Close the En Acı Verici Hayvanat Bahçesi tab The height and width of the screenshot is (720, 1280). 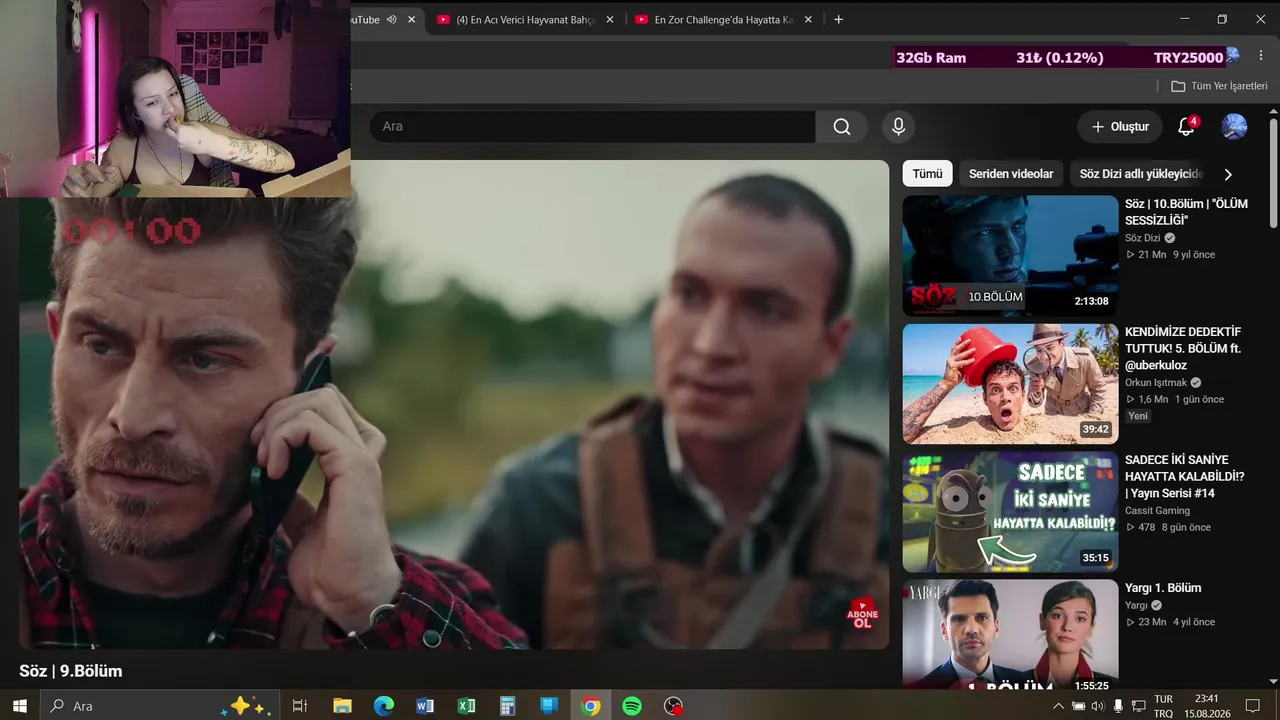coord(610,19)
